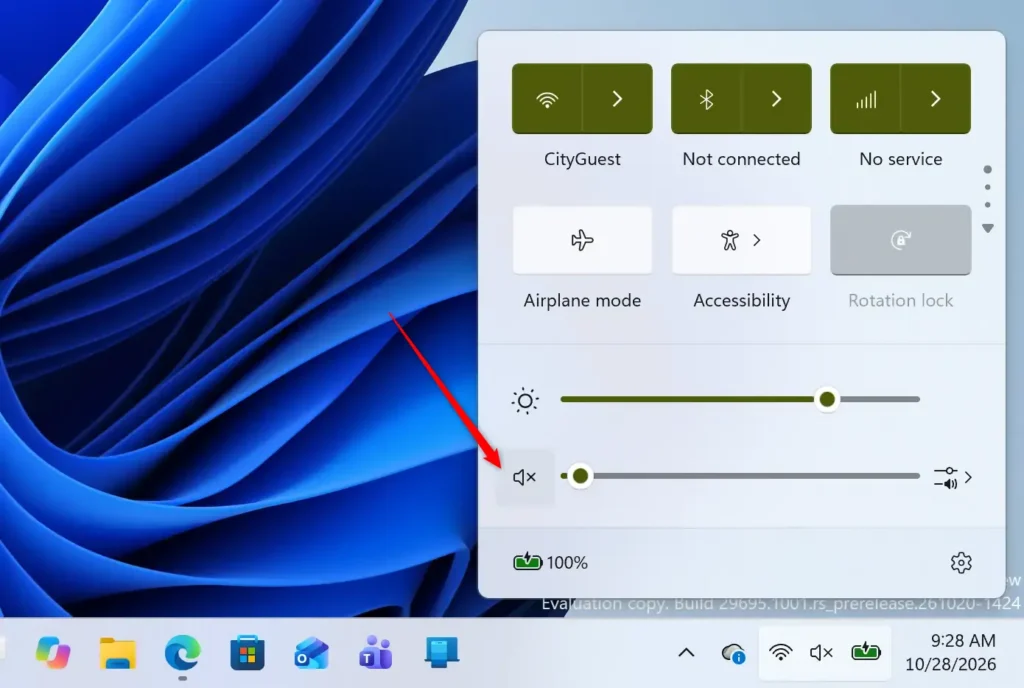Click the Not connected Bluetooth label
The height and width of the screenshot is (688, 1024).
pyautogui.click(x=741, y=159)
